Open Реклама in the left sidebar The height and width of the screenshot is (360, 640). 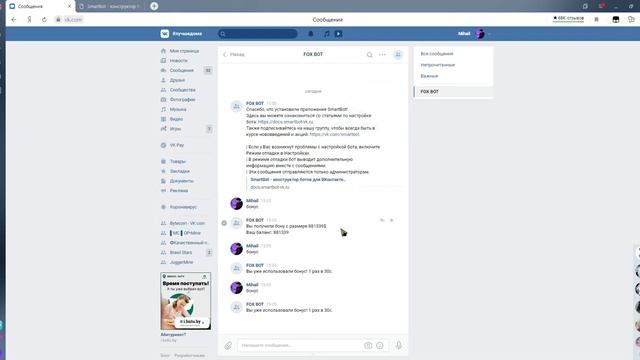coord(179,191)
